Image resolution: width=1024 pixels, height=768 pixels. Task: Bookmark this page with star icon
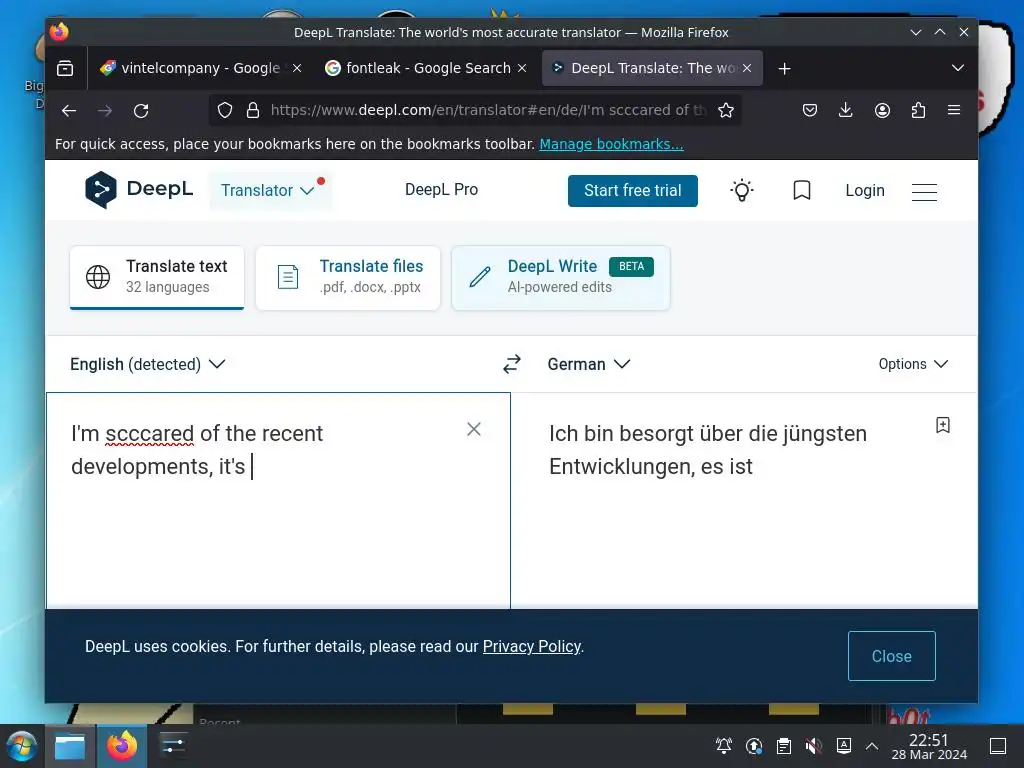(726, 110)
